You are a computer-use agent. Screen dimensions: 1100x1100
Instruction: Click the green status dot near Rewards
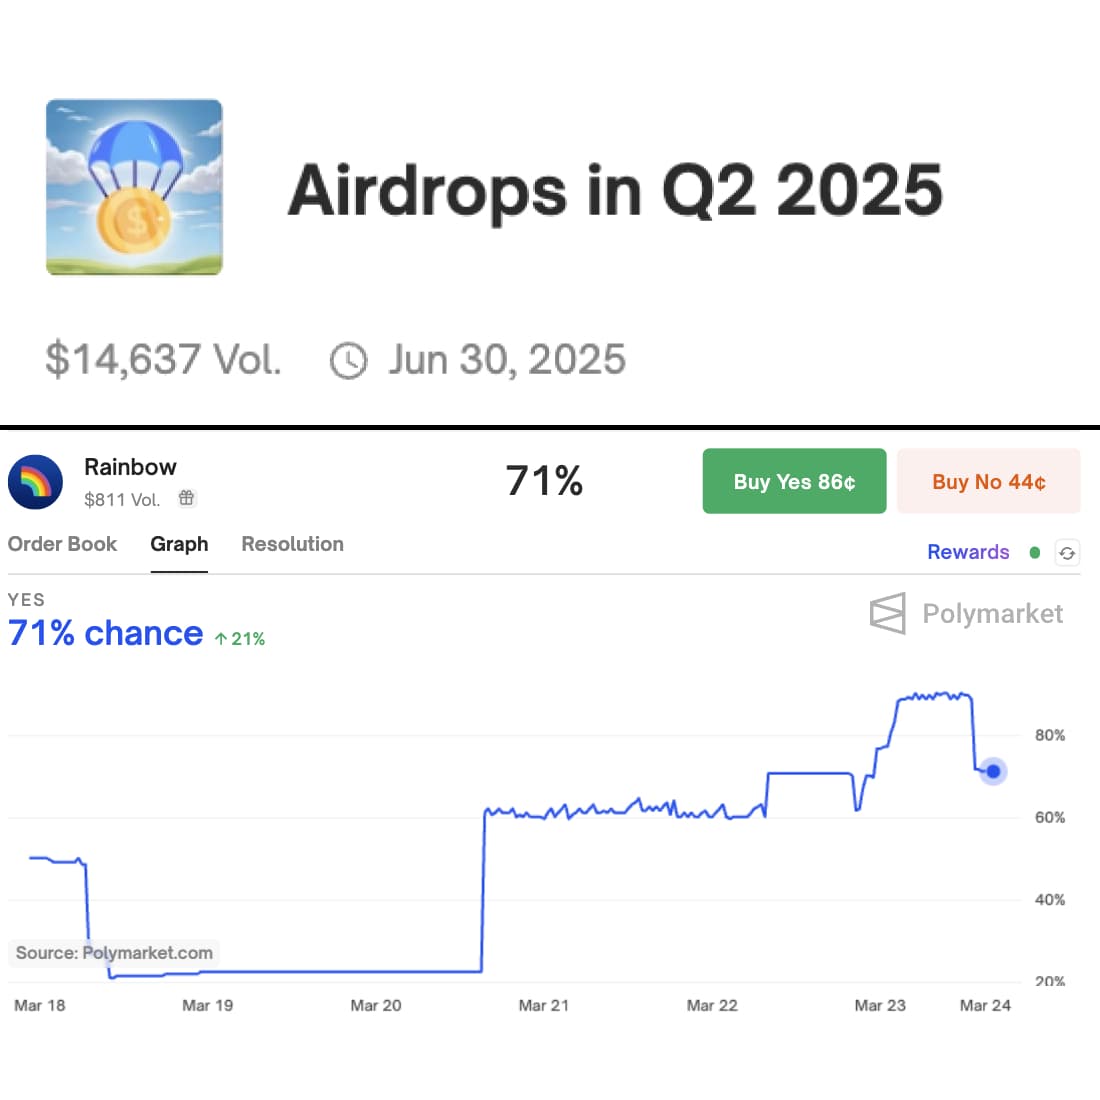point(1035,552)
